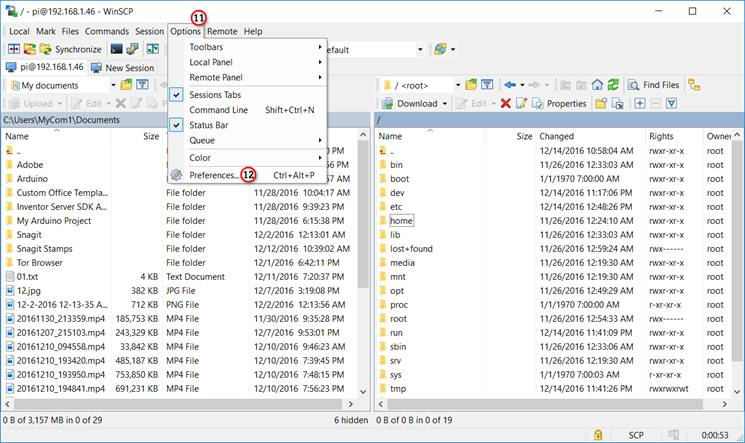Click the Compare Directories icon

14,49
